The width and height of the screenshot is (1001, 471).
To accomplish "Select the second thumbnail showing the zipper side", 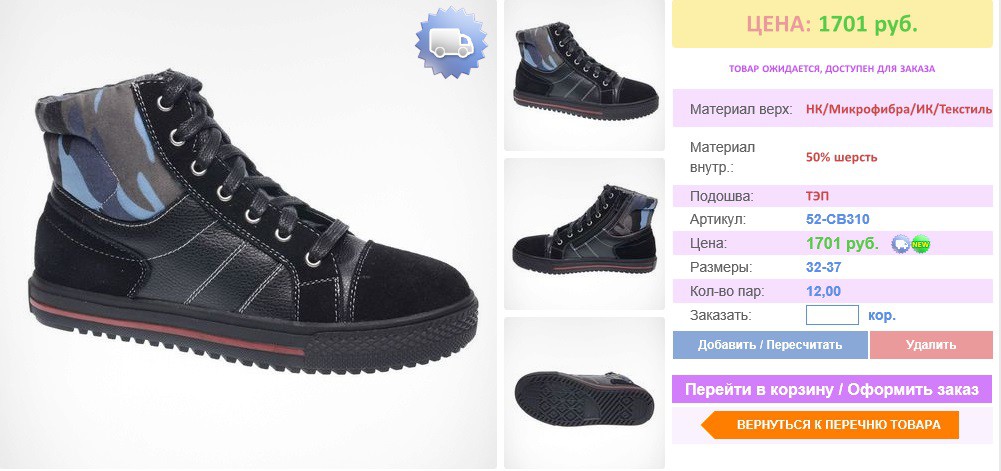I will click(585, 234).
